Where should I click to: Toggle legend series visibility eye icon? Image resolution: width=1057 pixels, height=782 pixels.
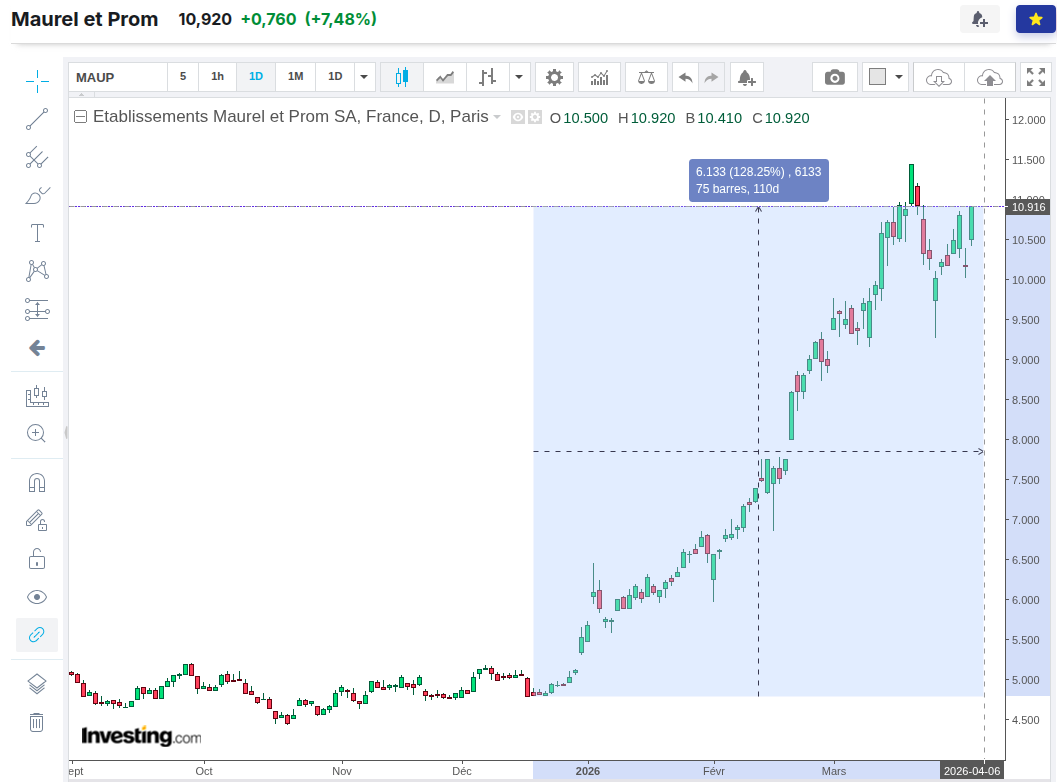[518, 118]
